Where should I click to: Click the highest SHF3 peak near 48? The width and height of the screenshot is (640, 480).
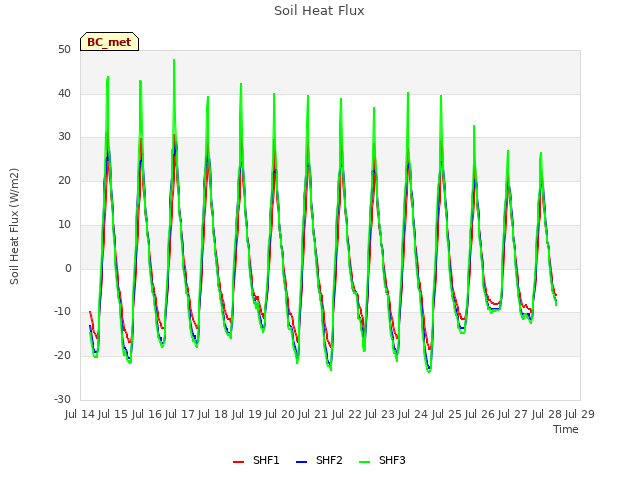[x=174, y=60]
